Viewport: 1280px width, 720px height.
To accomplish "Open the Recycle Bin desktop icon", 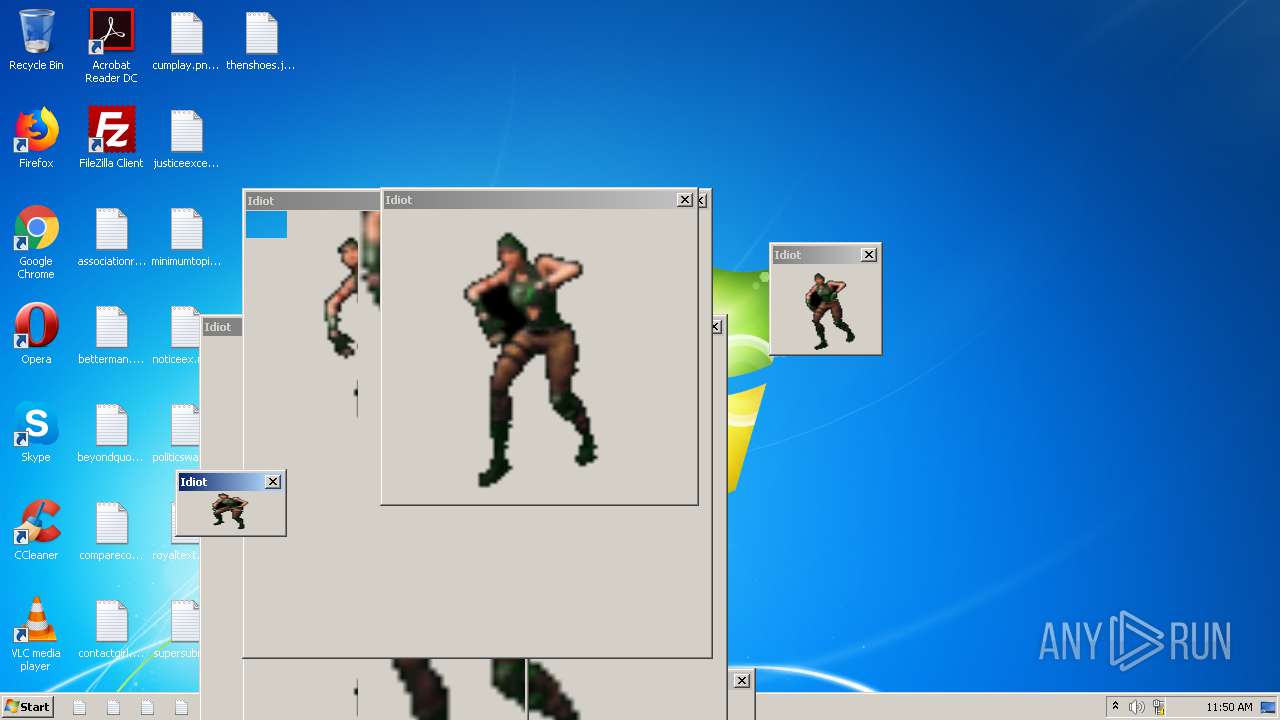I will [36, 41].
